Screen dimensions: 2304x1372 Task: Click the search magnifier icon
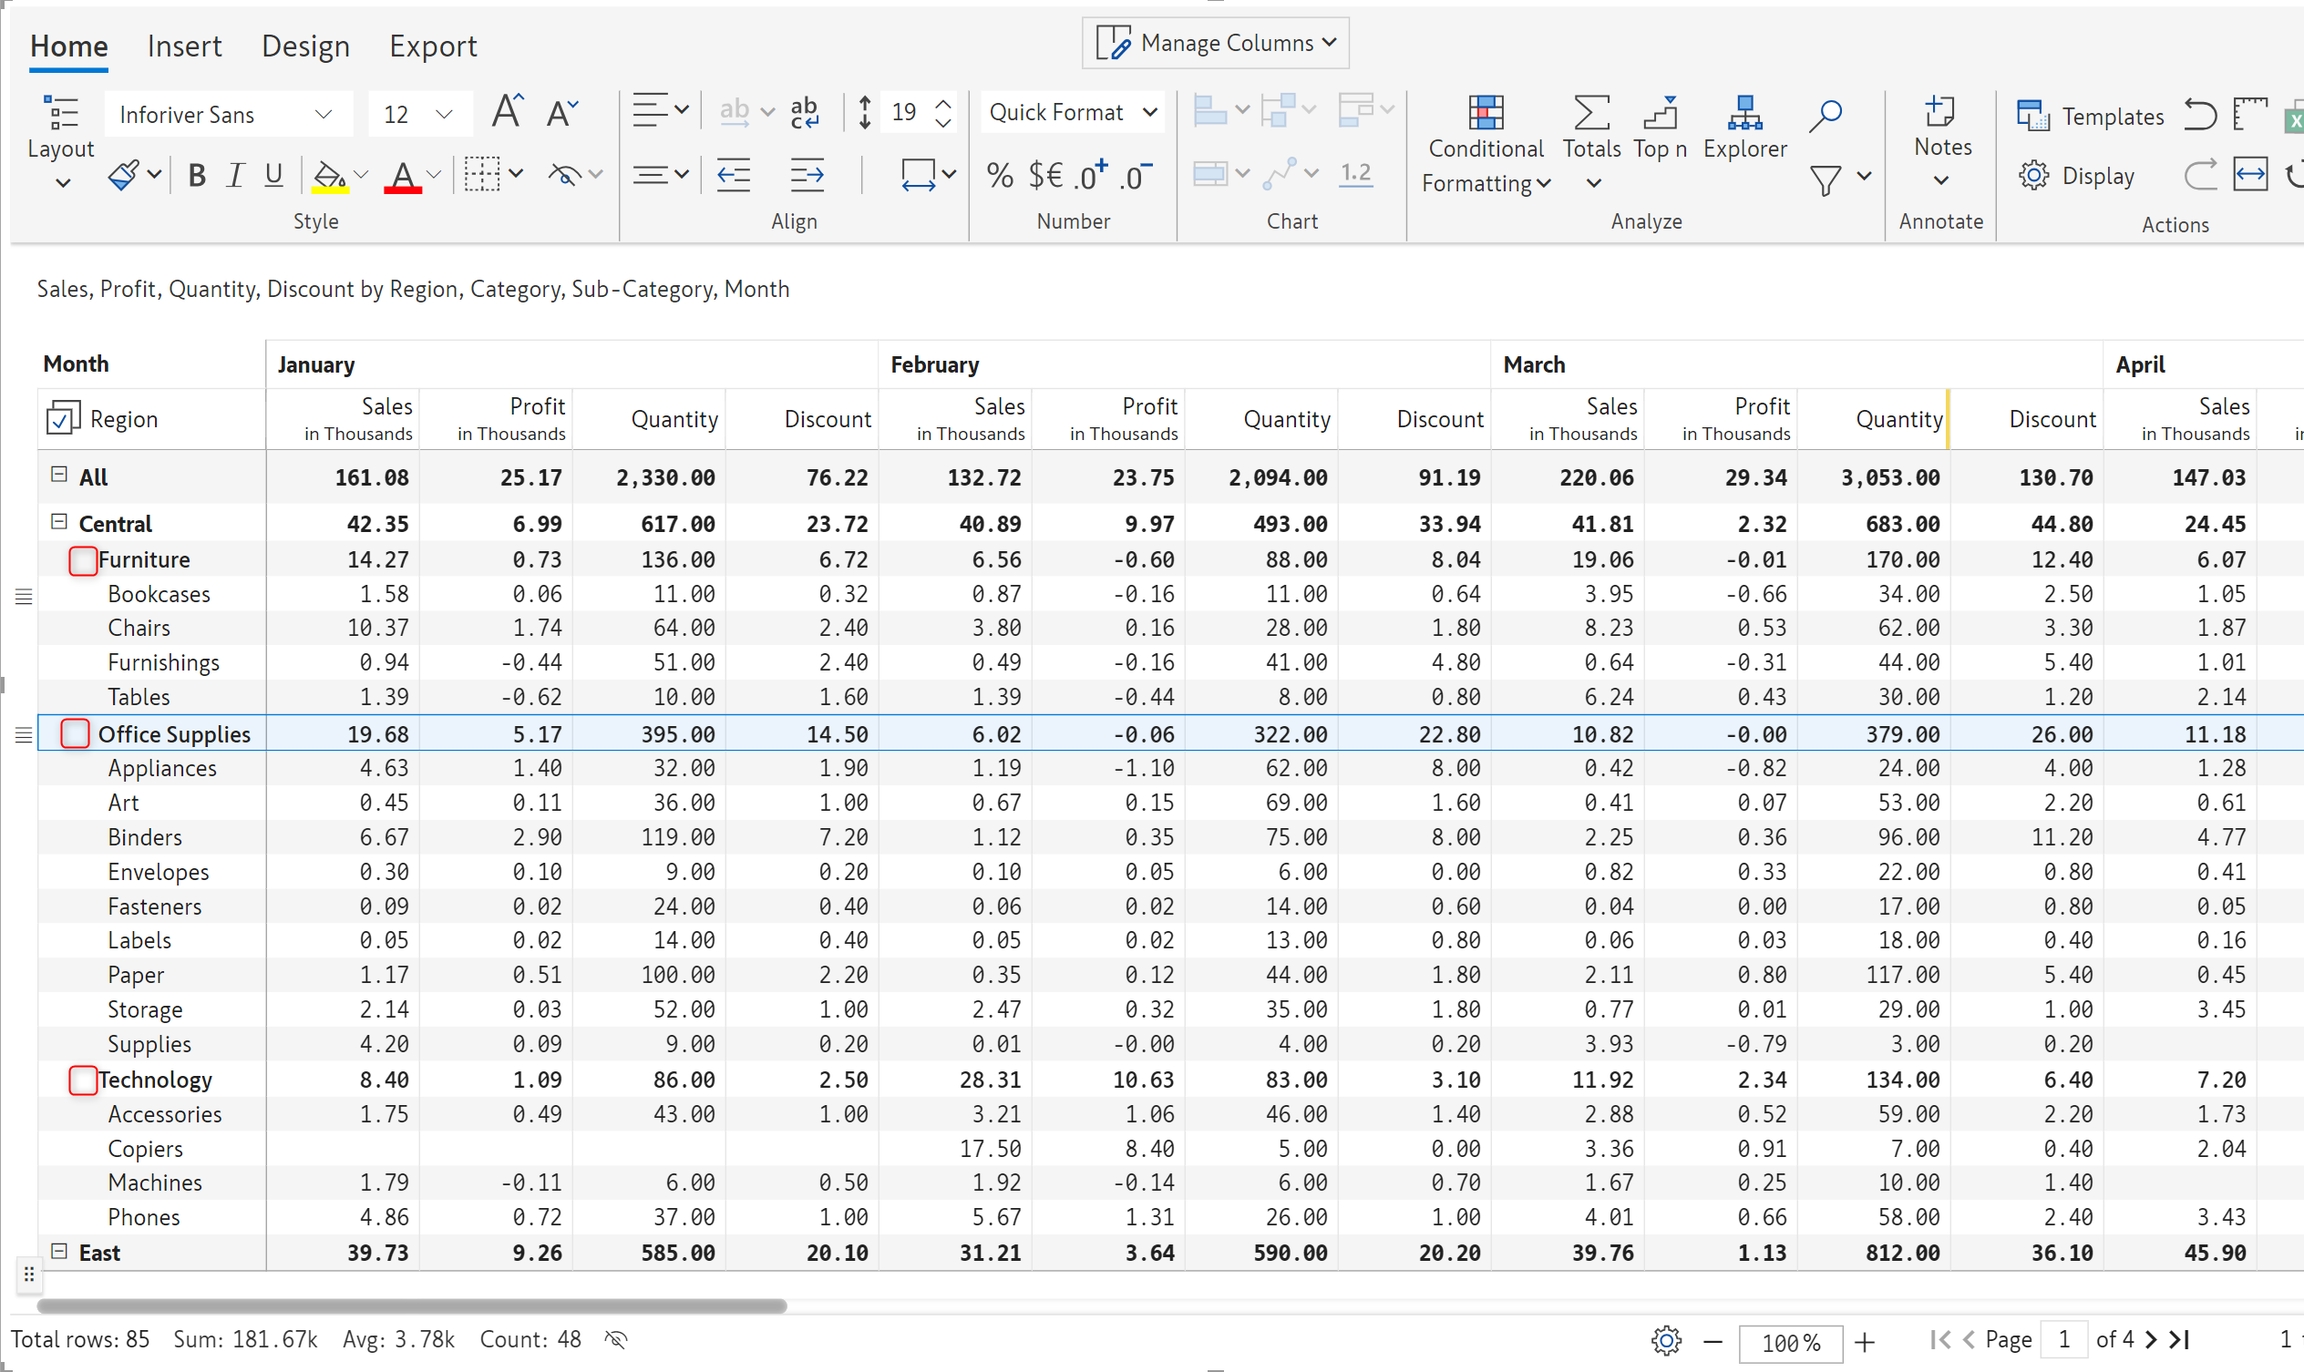(1825, 115)
